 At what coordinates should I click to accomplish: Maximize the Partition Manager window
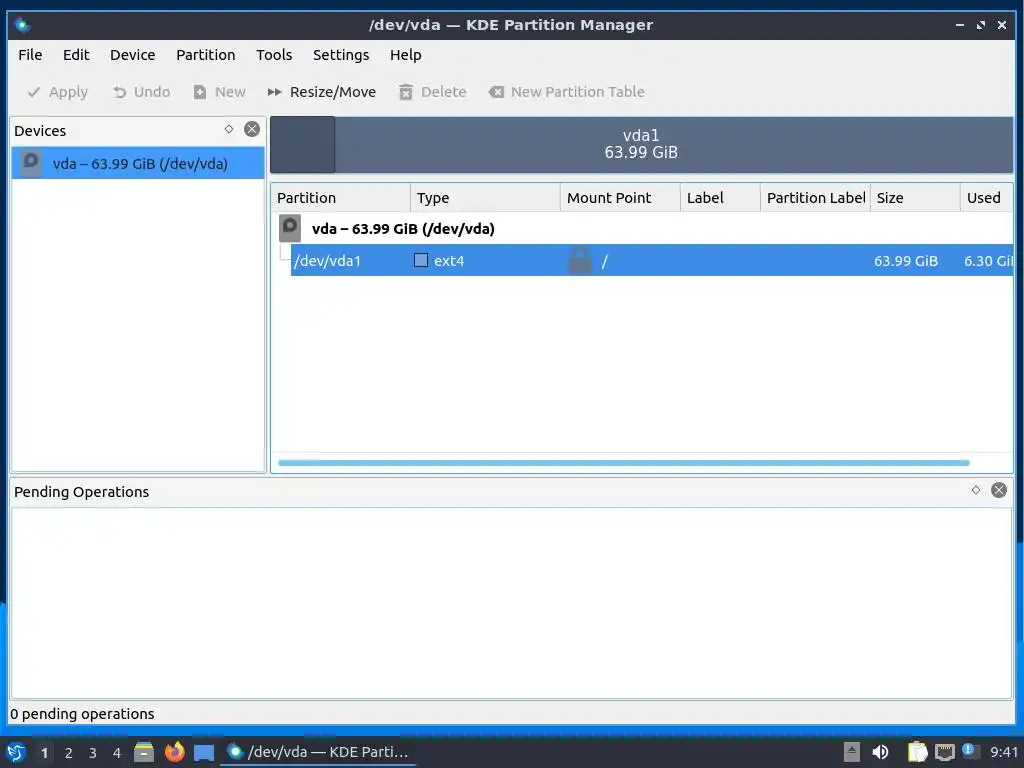[980, 25]
